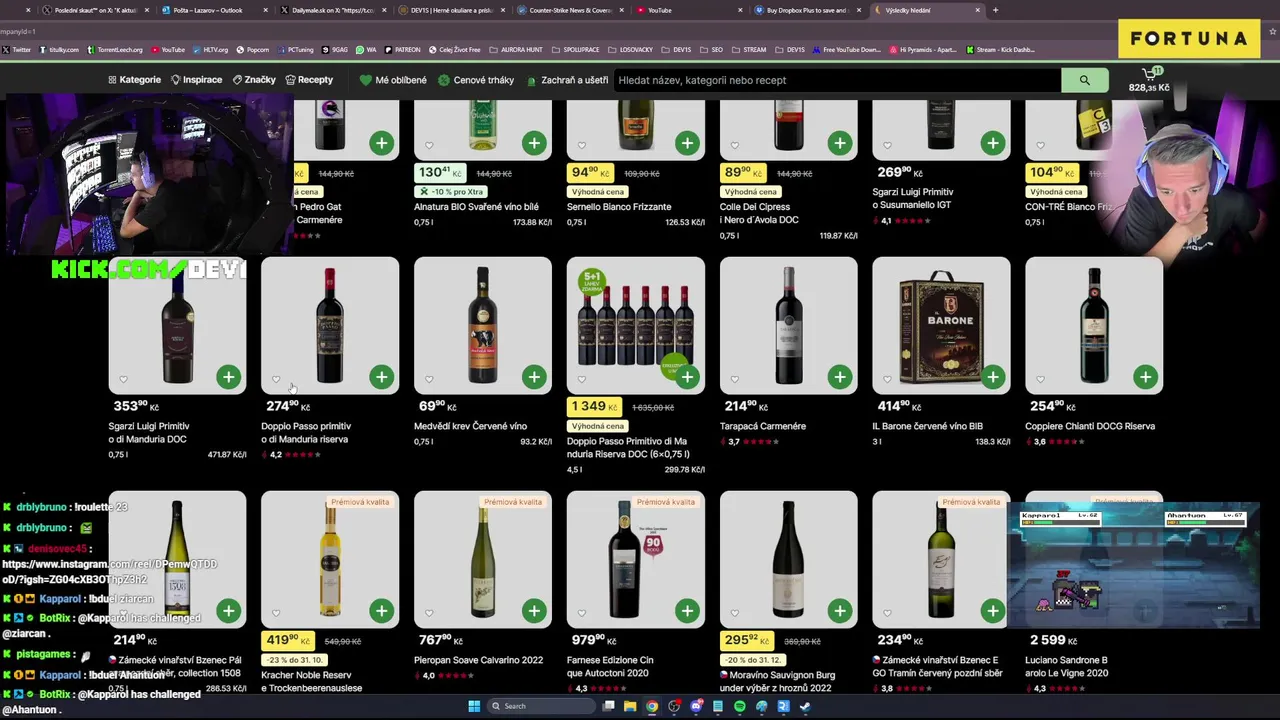1280x720 pixels.
Task: Add Doppio Passo primitivo riserva 274 Kč to cart
Action: point(382,377)
